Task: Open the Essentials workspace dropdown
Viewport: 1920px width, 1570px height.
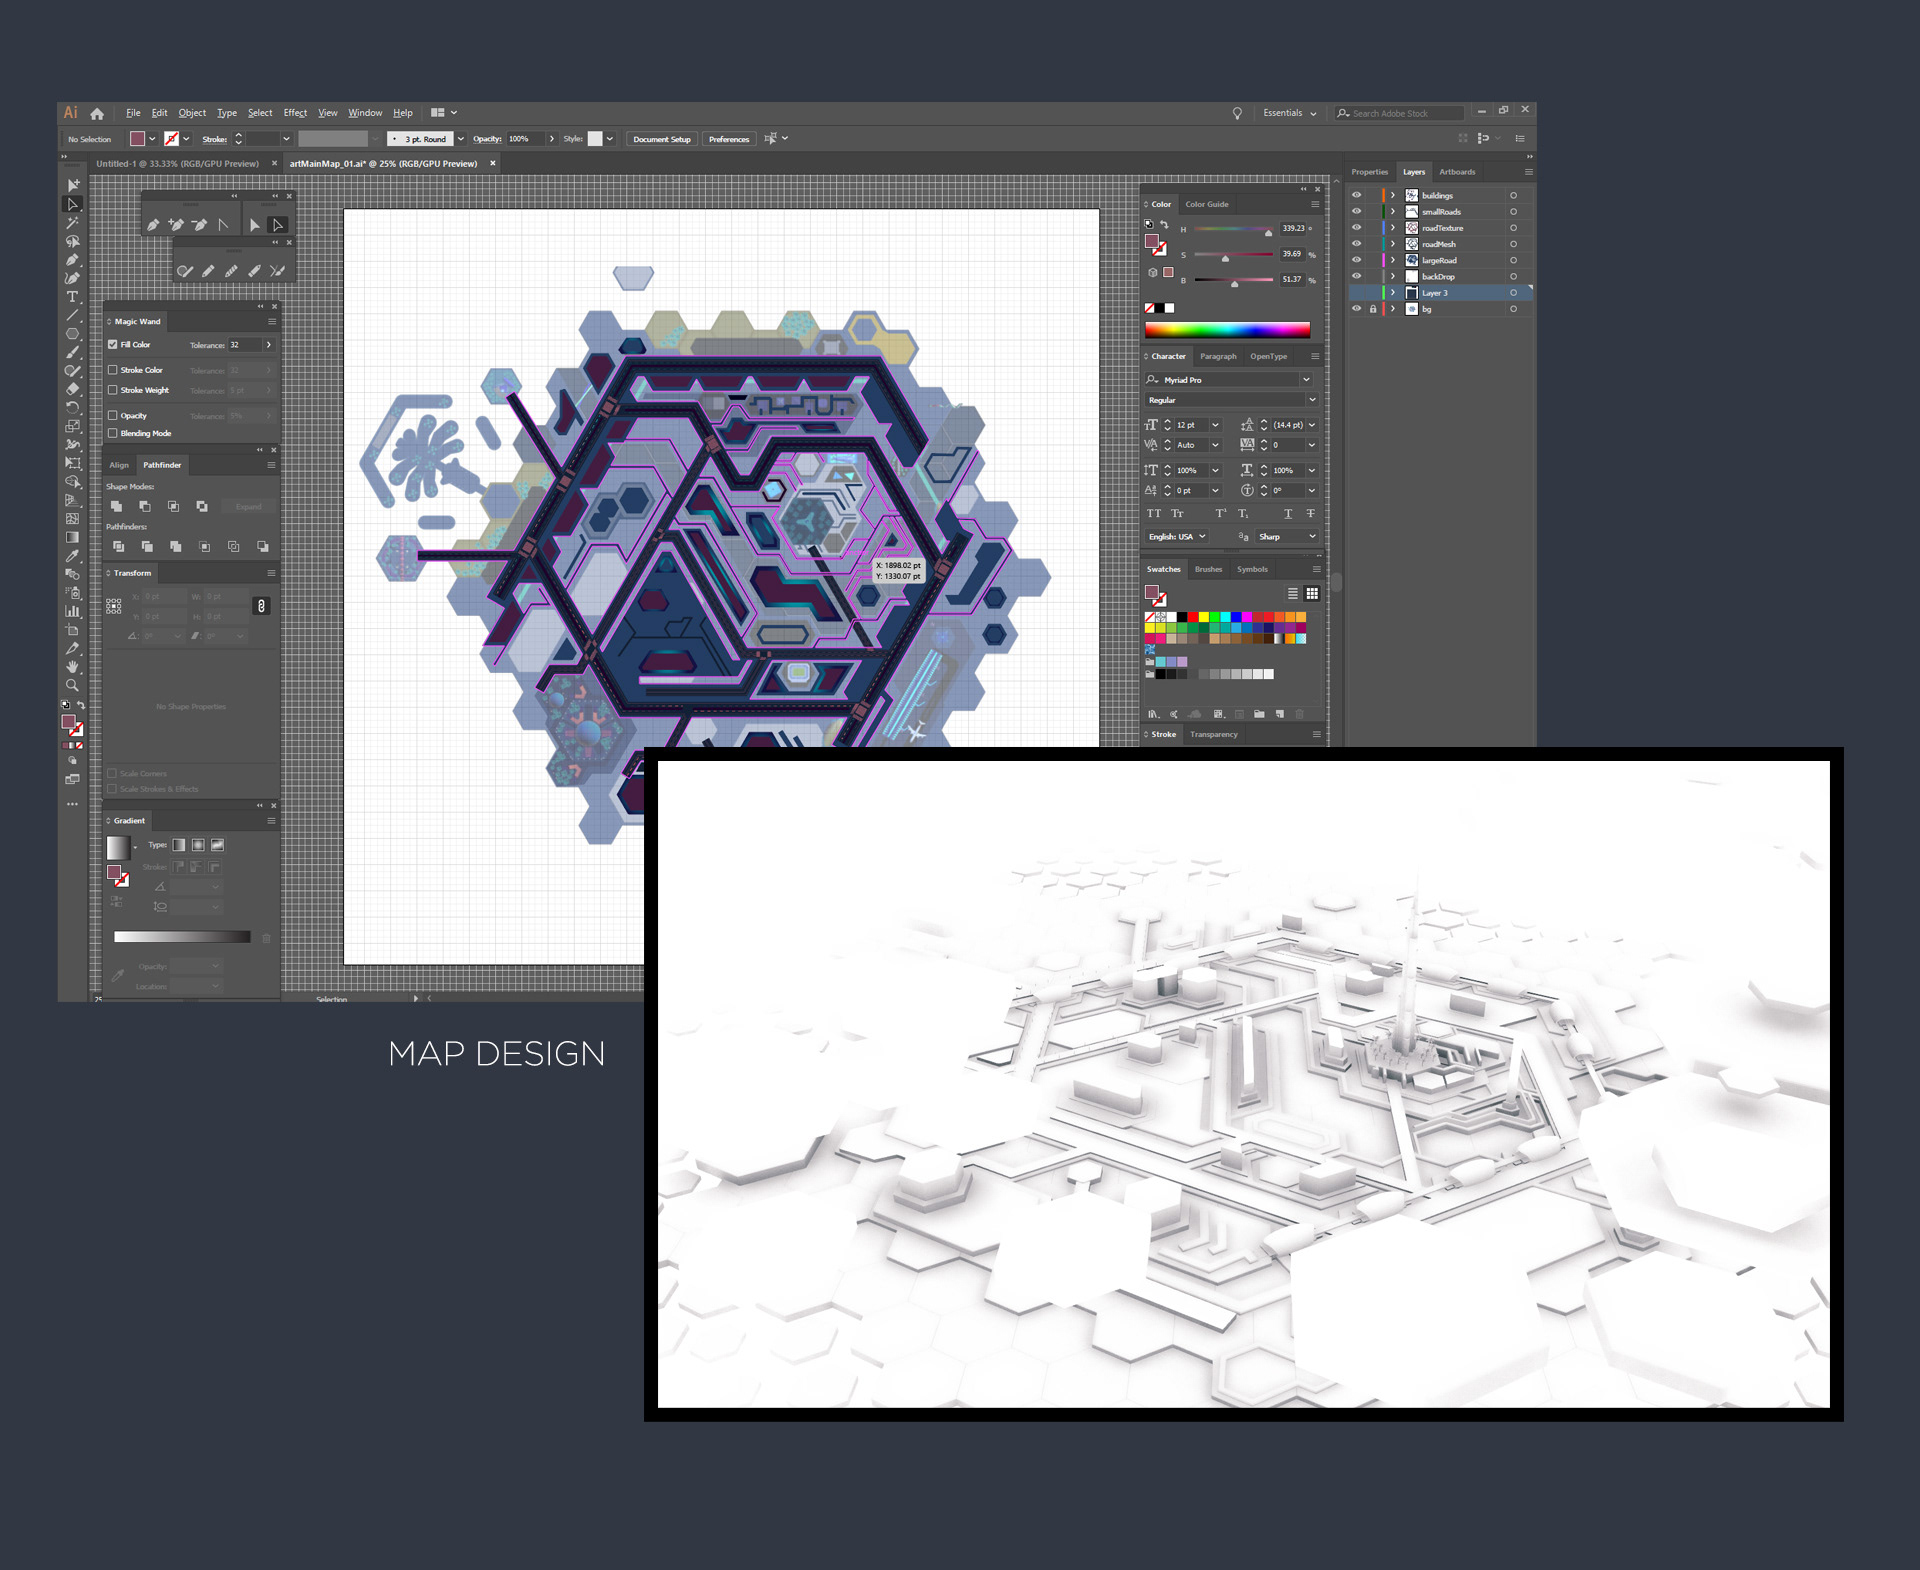Action: 1289,113
